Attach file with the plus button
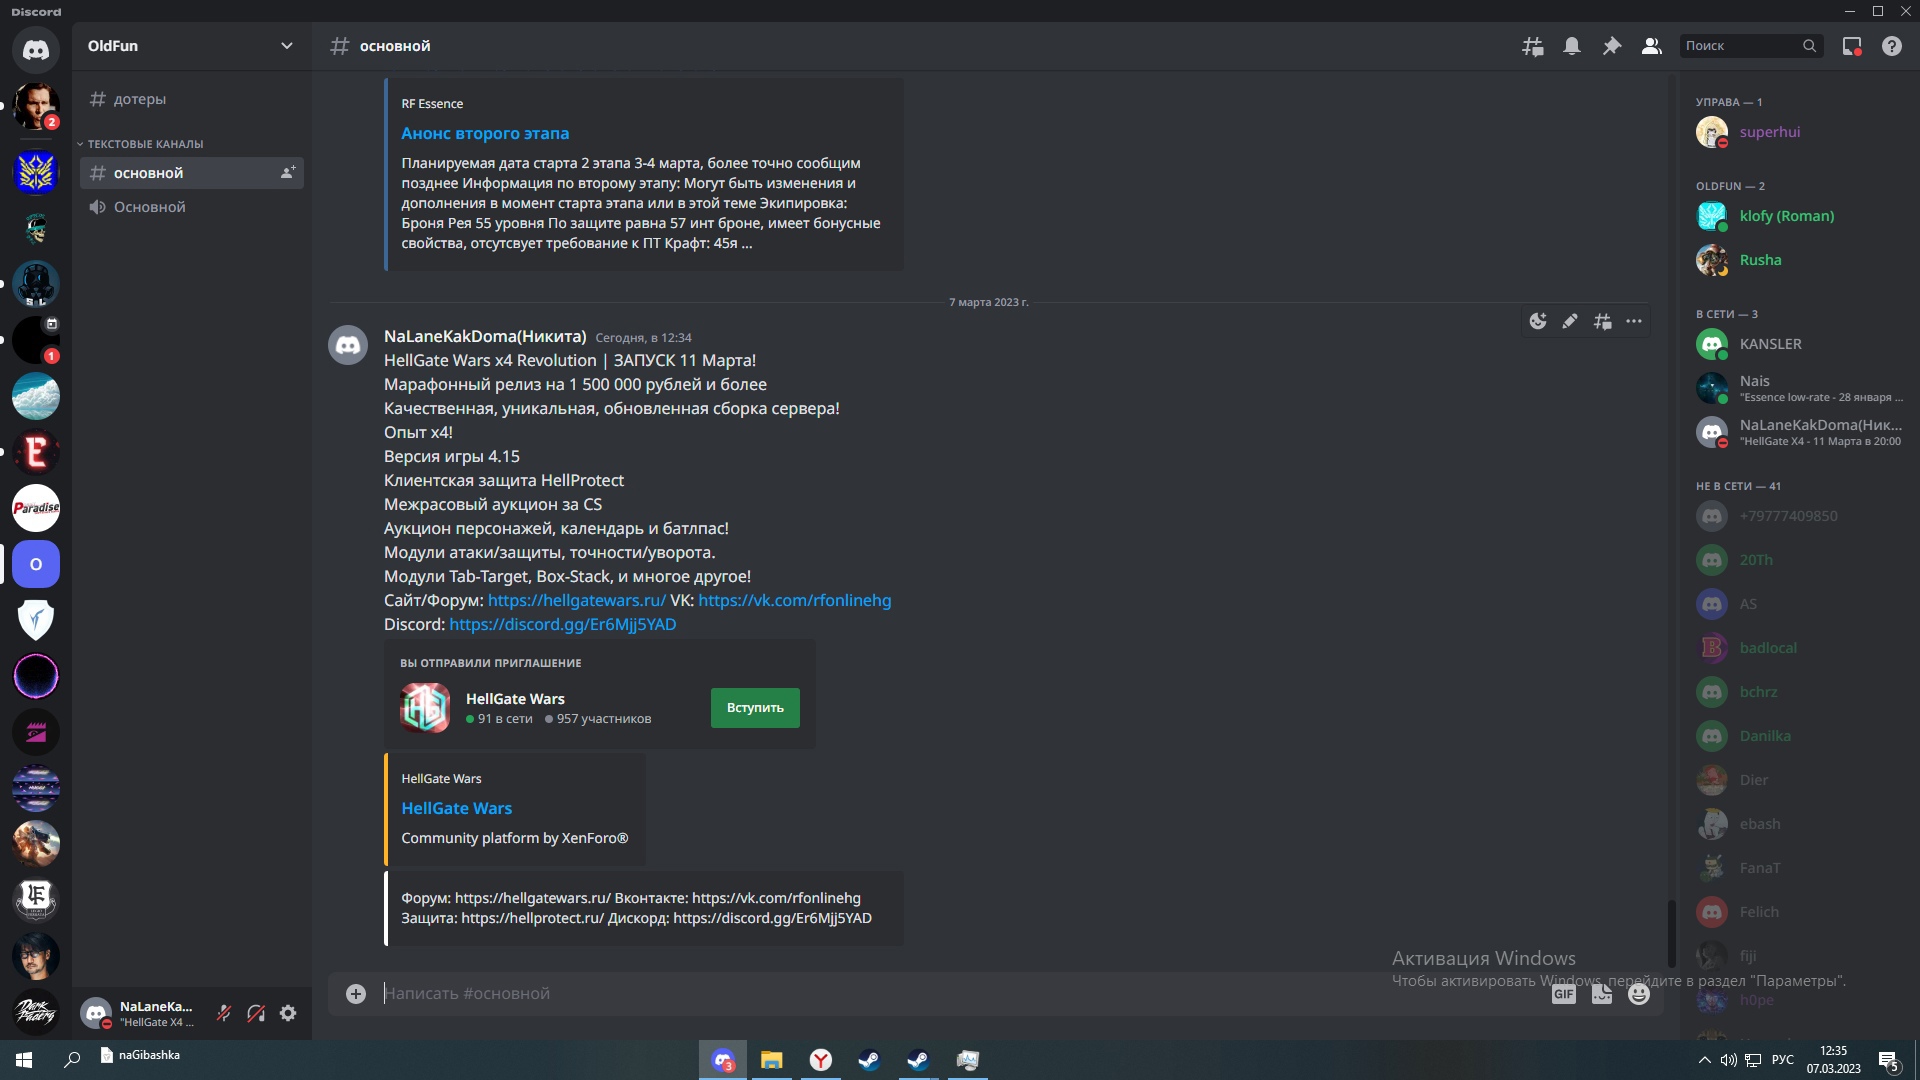Image resolution: width=1920 pixels, height=1080 pixels. 356,993
